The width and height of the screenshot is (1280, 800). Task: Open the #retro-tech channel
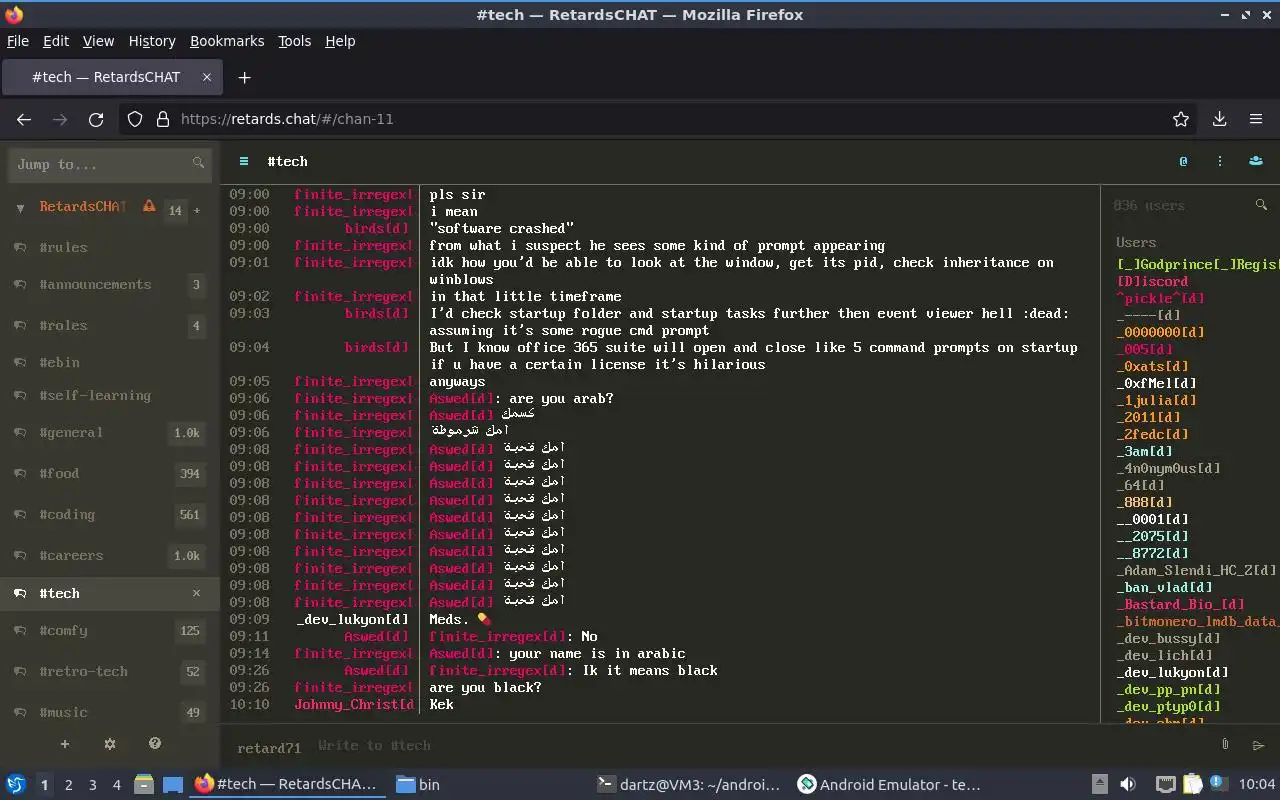[x=110, y=671]
